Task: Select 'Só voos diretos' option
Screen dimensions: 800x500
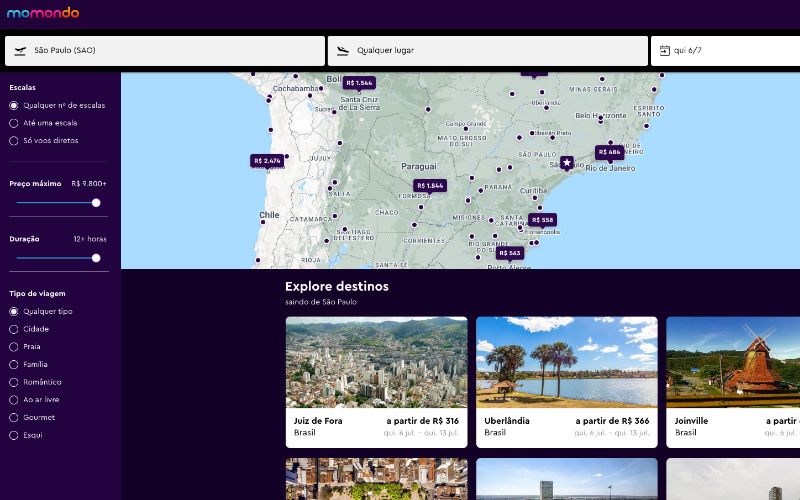Action: click(44, 140)
